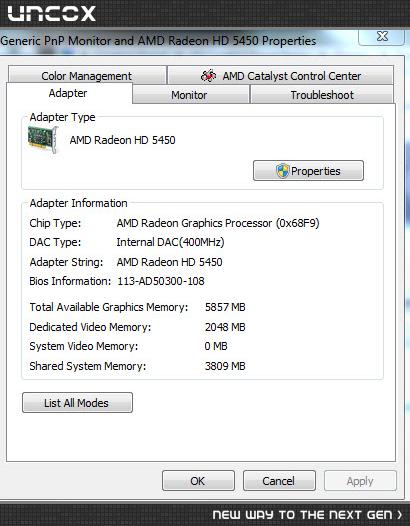The width and height of the screenshot is (410, 526).
Task: Click the UAC shield icon on Properties
Action: (283, 171)
